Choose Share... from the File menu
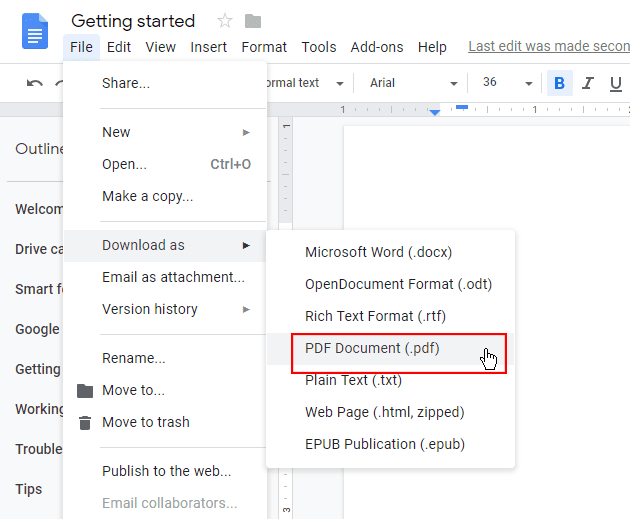630x519 pixels. point(164,83)
